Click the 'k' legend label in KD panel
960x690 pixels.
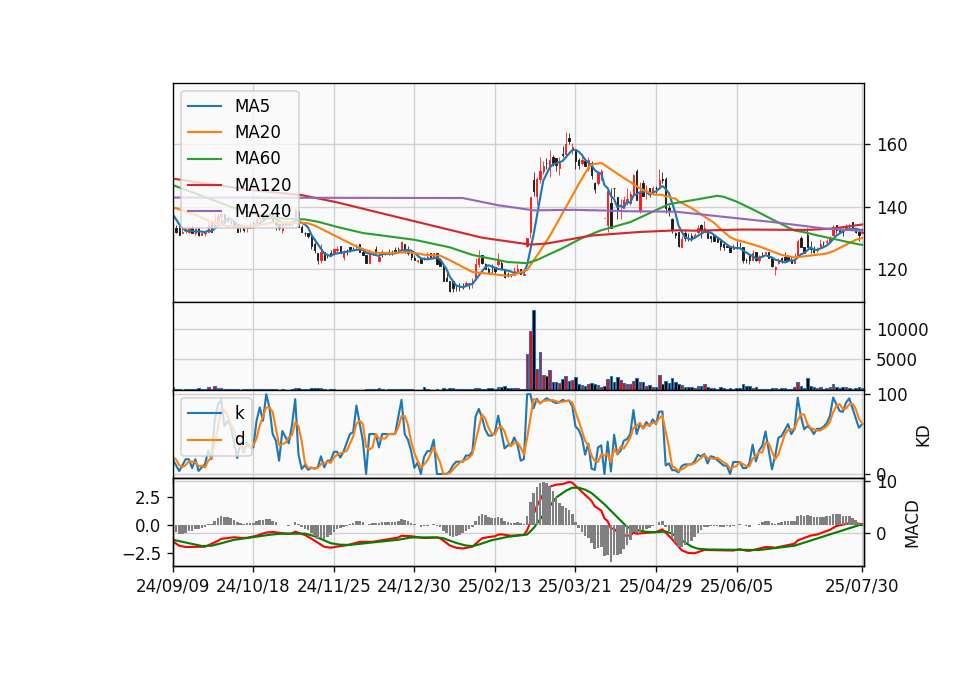click(239, 413)
